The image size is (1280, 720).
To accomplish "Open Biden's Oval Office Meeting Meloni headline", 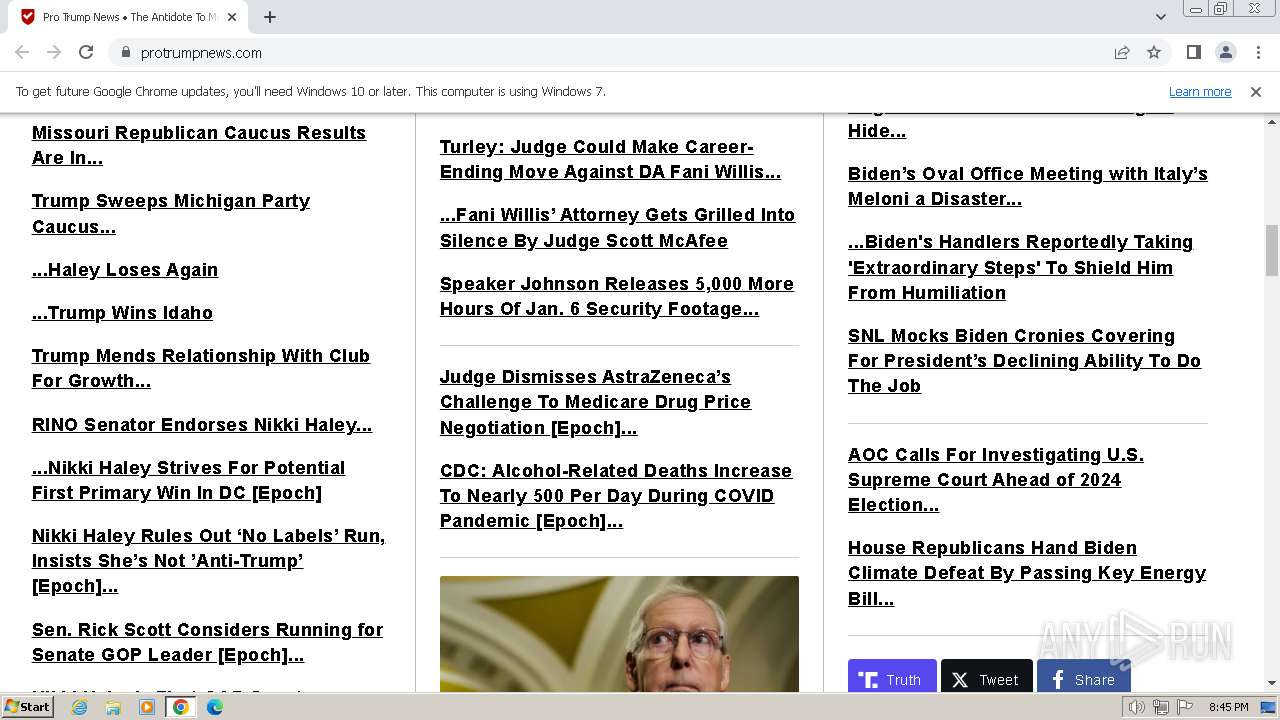I will (x=1028, y=186).
